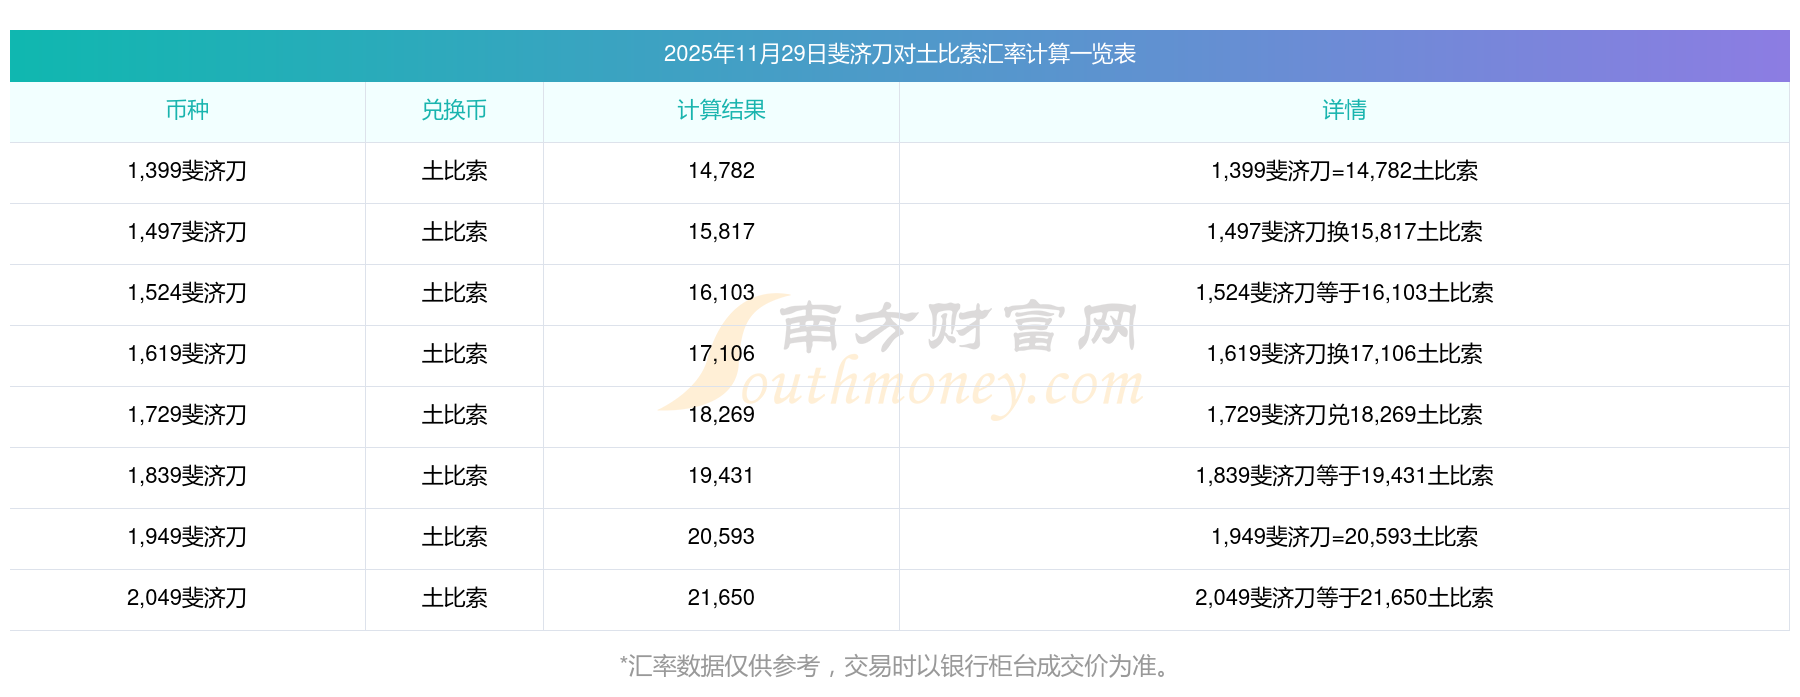Click the 1,524斐济刀 currency cell
Screen dimensions: 1800x697
[187, 293]
